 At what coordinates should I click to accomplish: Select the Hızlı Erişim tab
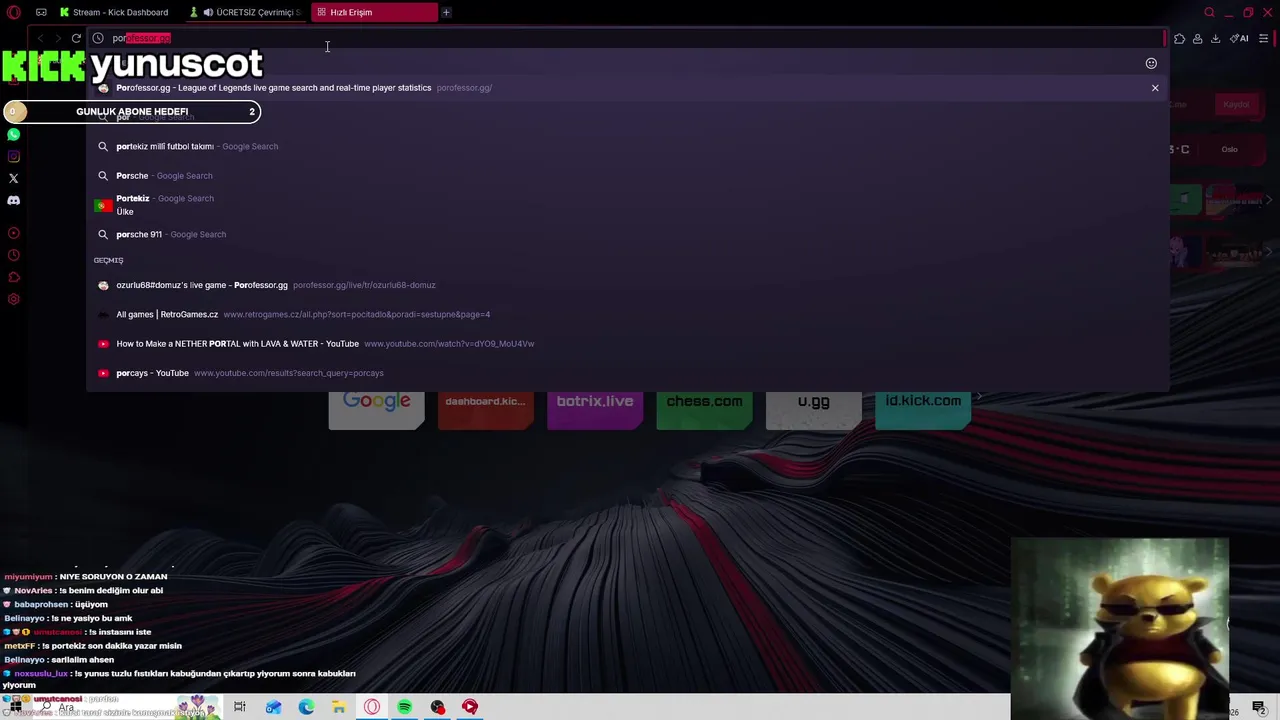coord(374,12)
